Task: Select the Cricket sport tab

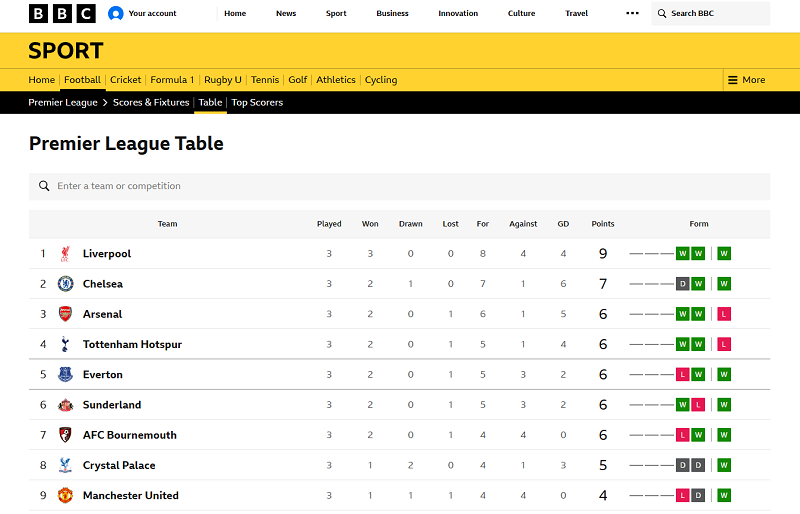Action: 126,80
